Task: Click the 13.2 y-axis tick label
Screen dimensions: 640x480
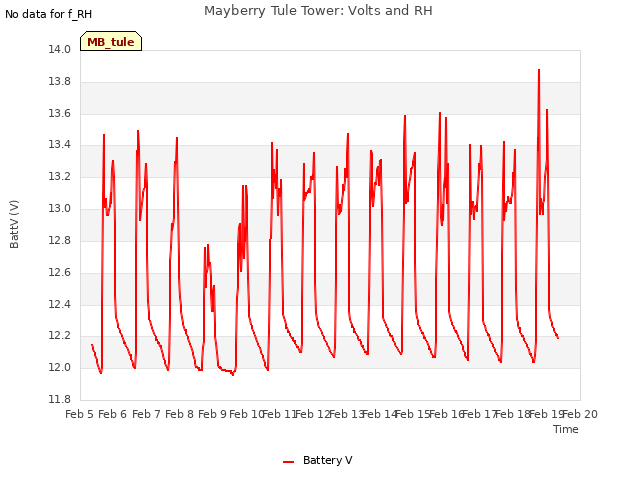Action: [60, 176]
